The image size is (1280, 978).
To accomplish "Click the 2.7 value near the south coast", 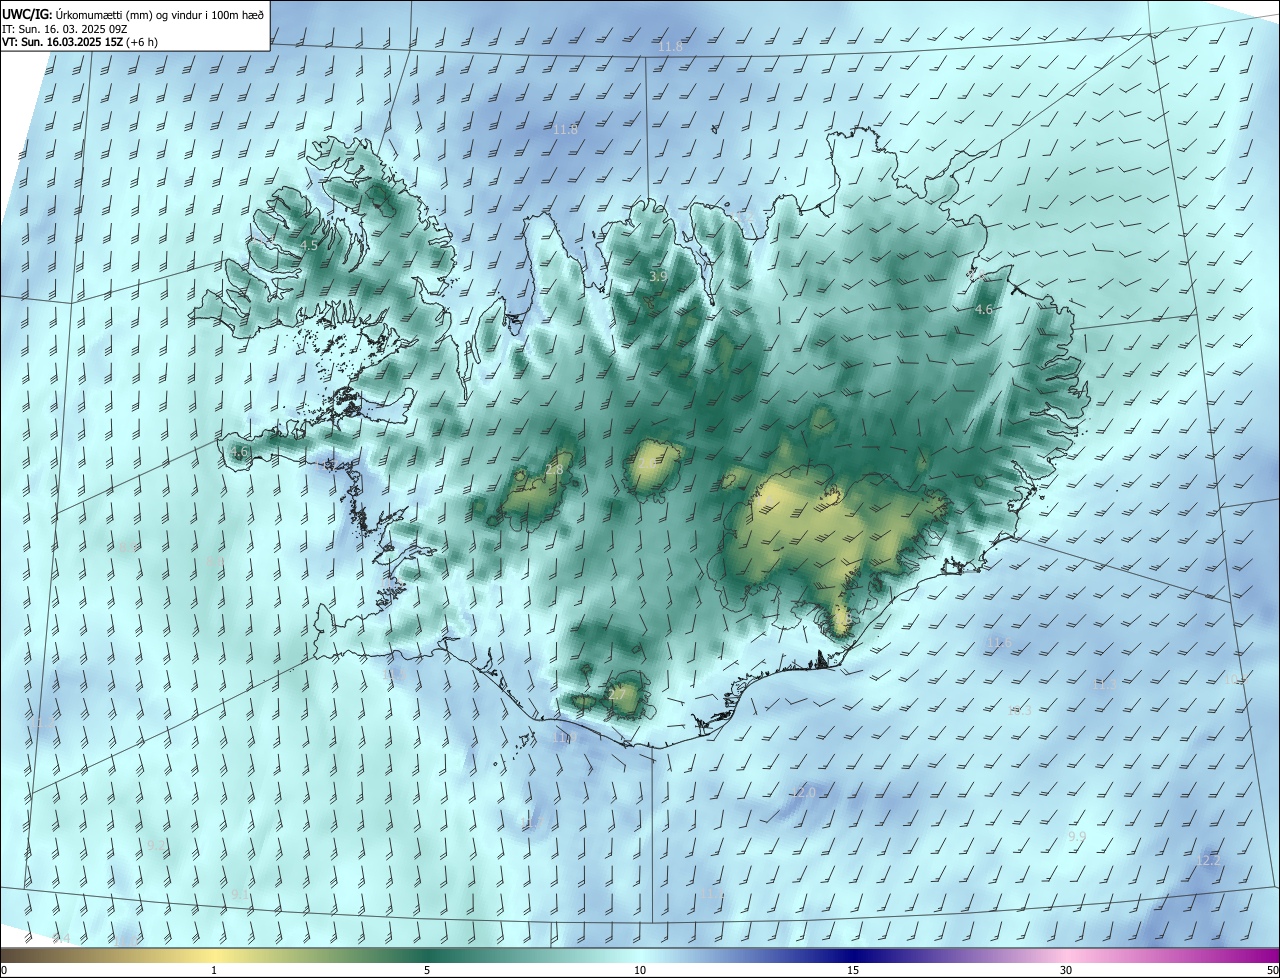I will [x=616, y=693].
